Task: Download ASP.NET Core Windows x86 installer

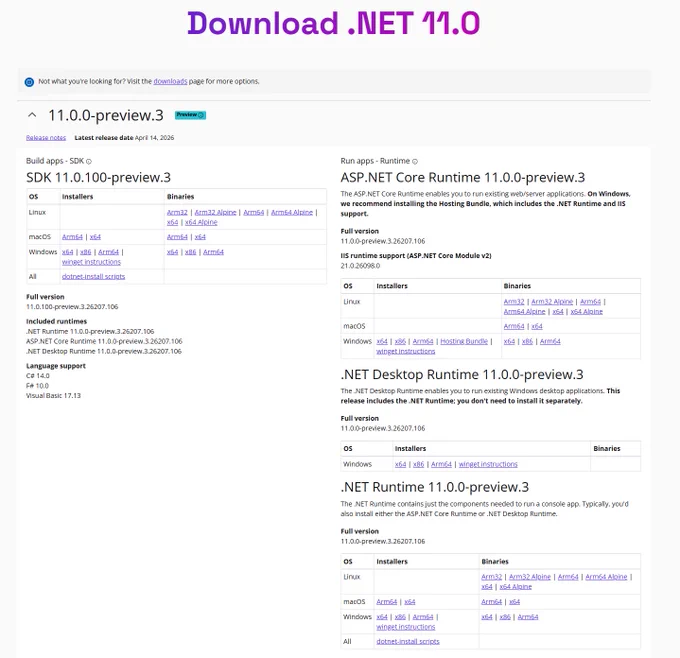Action: click(400, 341)
